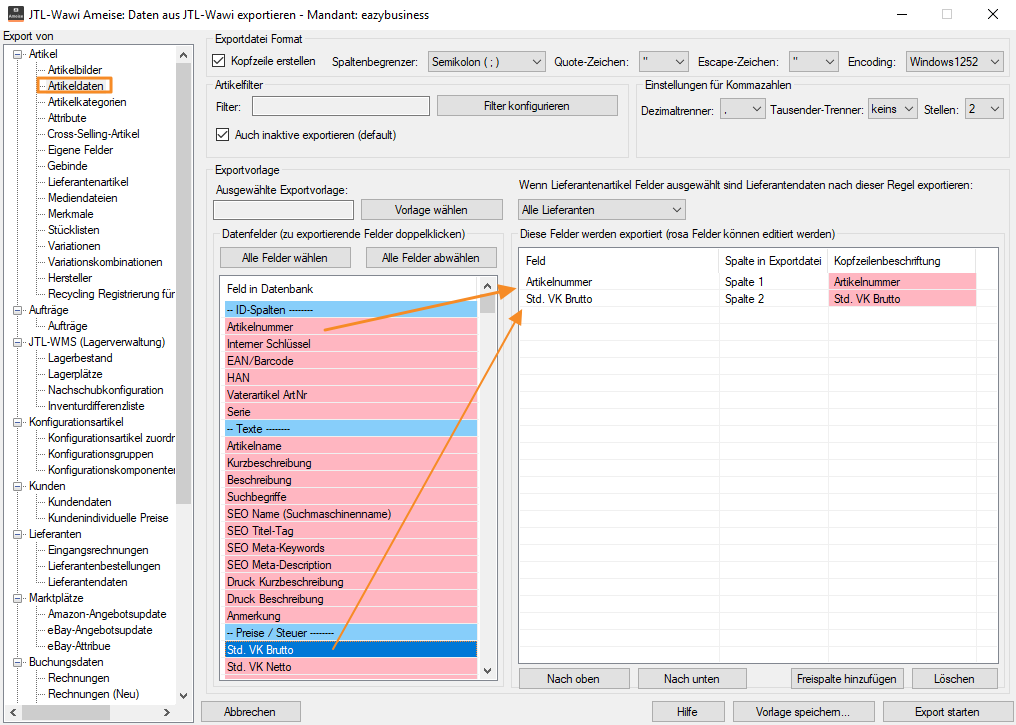This screenshot has width=1016, height=725.
Task: Click the Filter text input field
Action: pyautogui.click(x=341, y=106)
